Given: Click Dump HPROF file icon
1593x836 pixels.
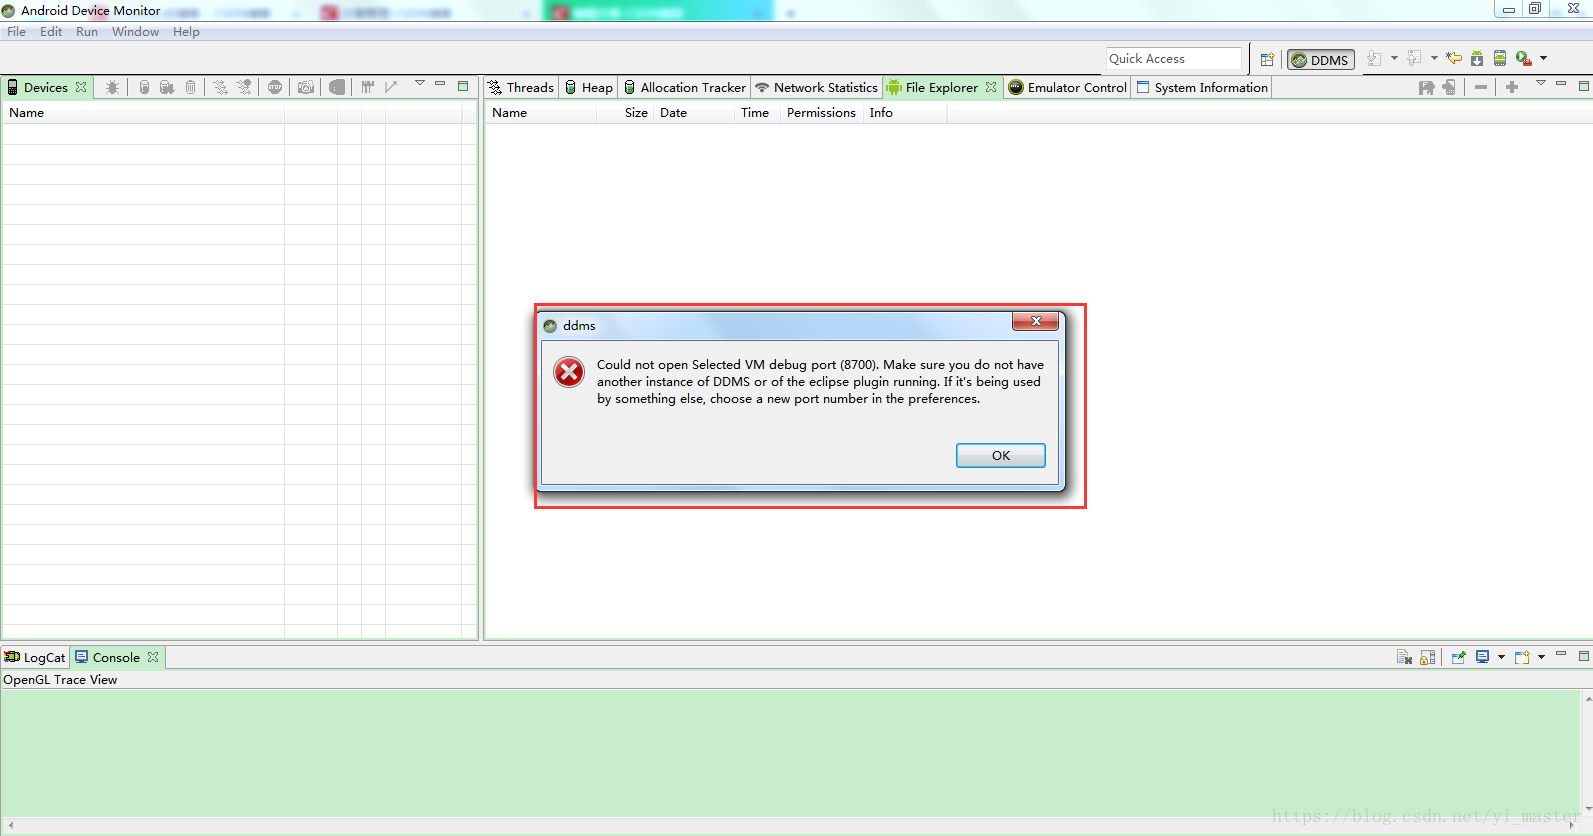Looking at the screenshot, I should 167,87.
